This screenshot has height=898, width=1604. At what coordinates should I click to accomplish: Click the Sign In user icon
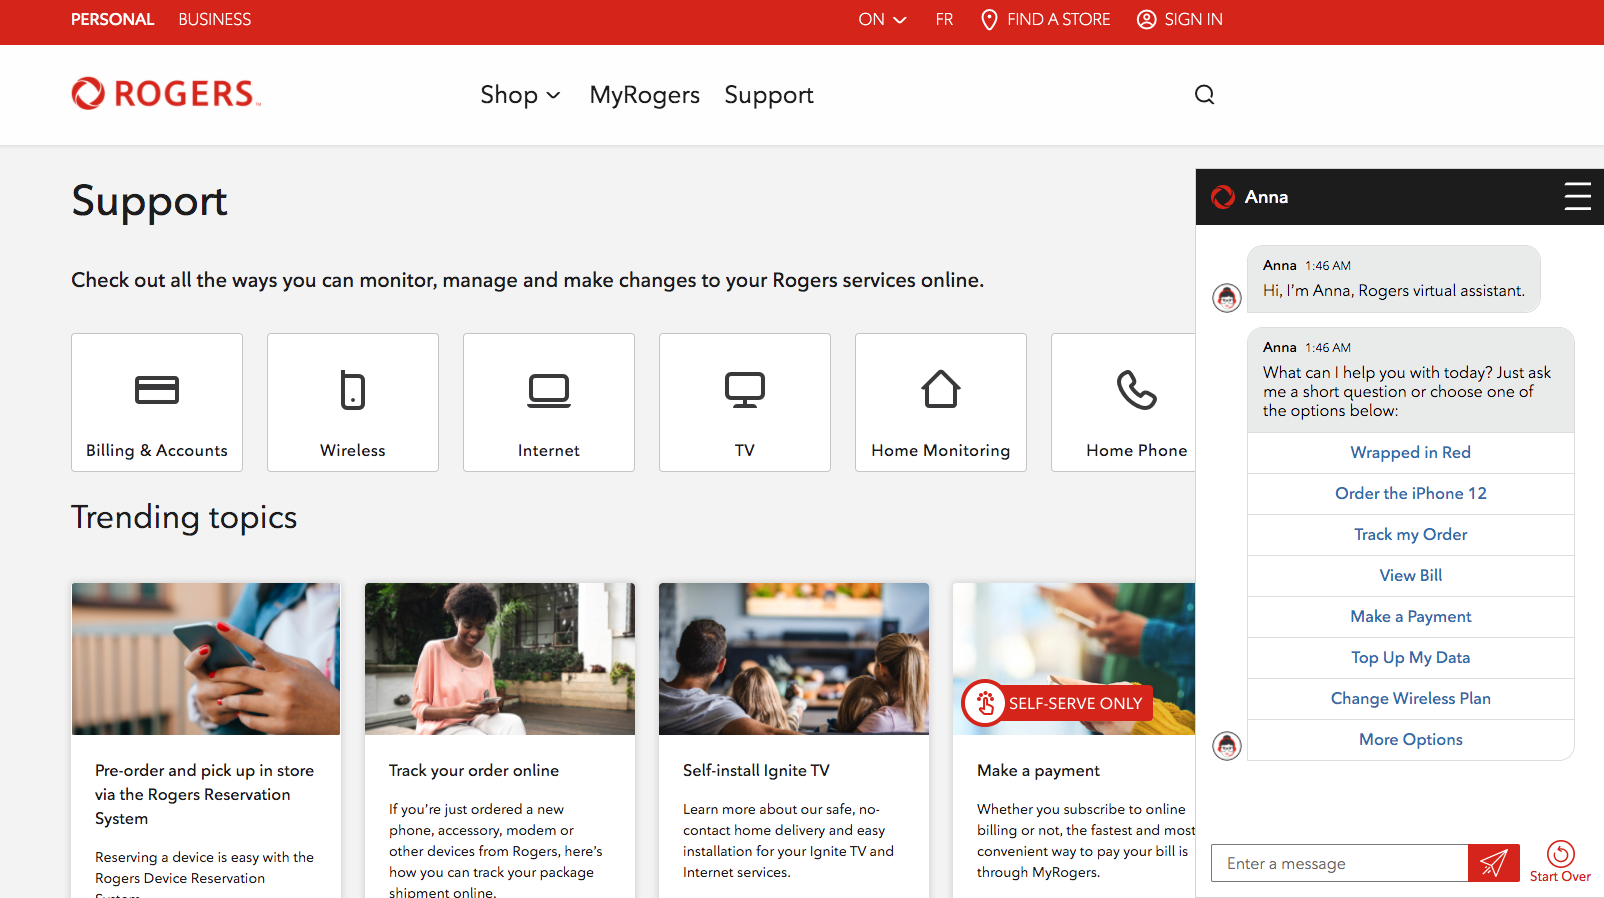[1146, 20]
